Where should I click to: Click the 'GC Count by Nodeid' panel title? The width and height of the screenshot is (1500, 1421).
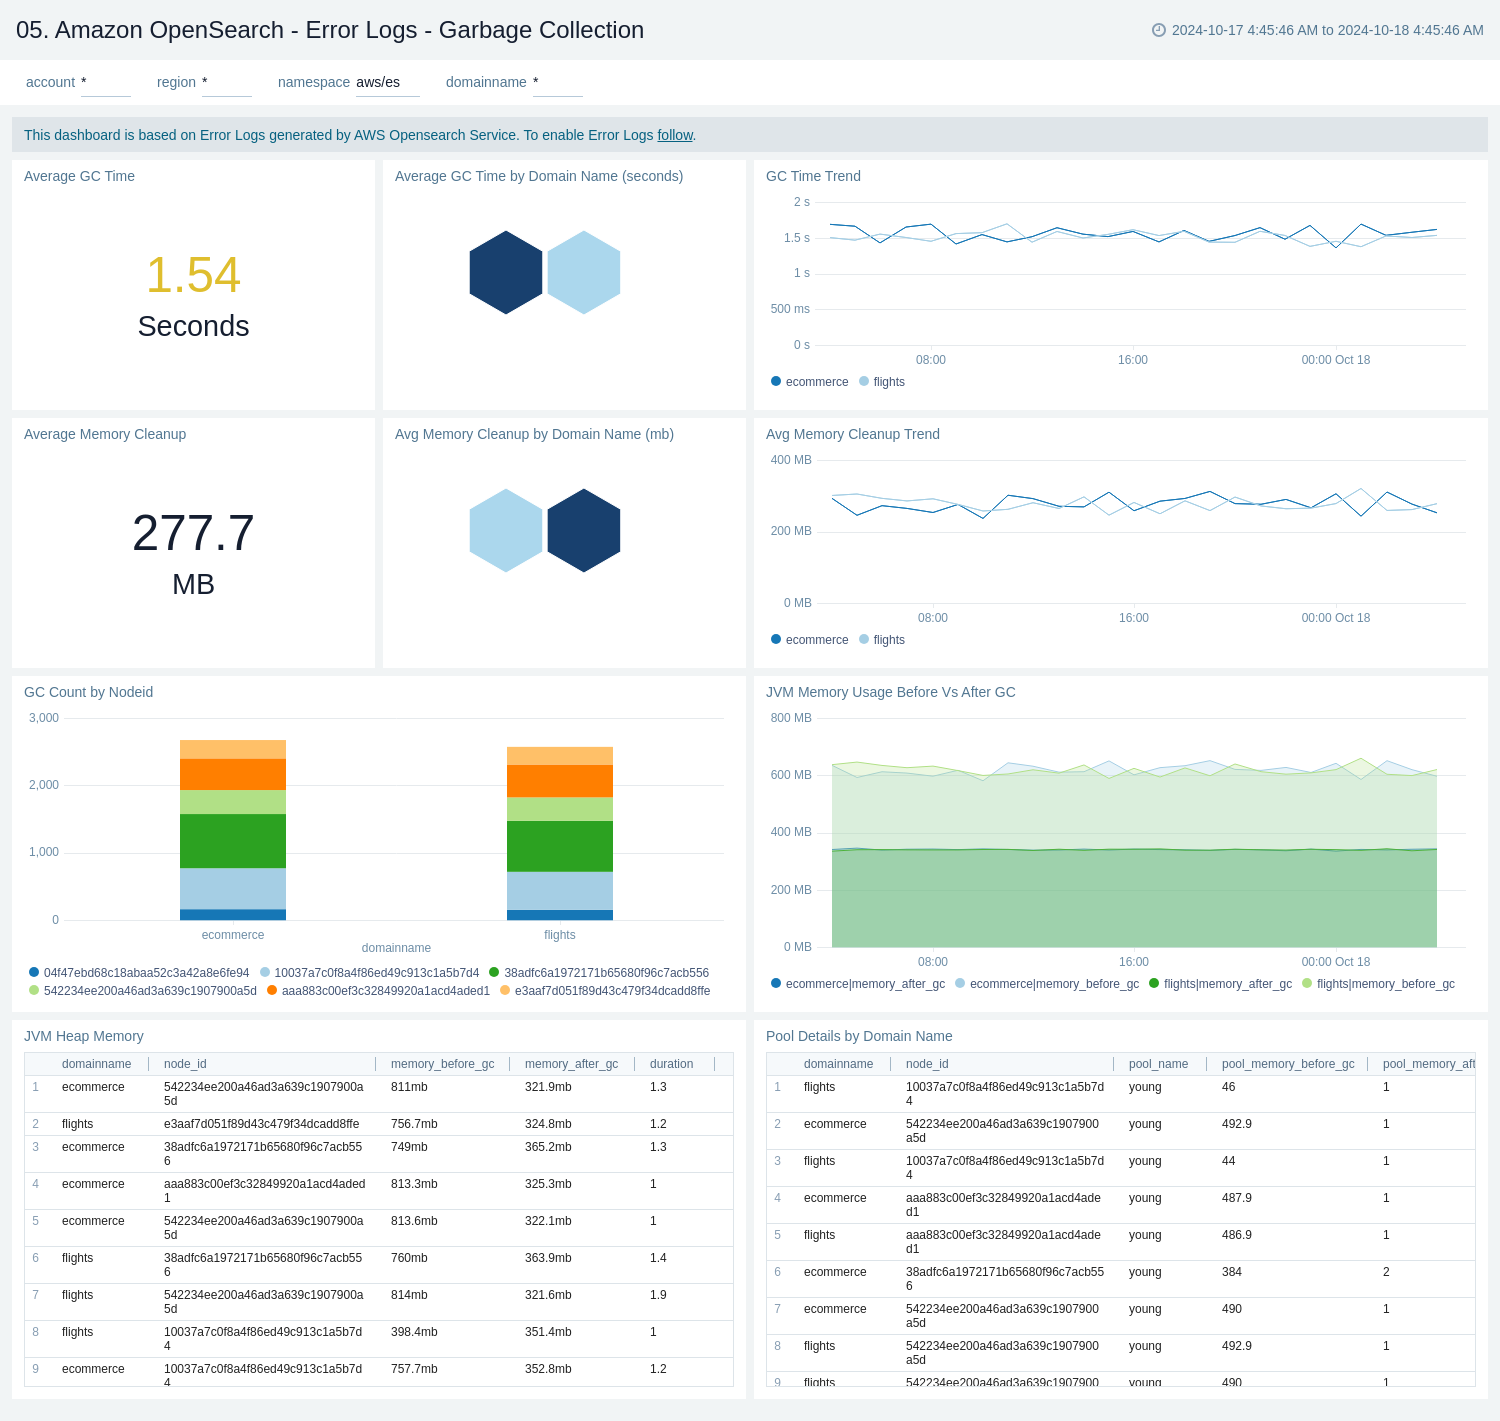[x=88, y=692]
